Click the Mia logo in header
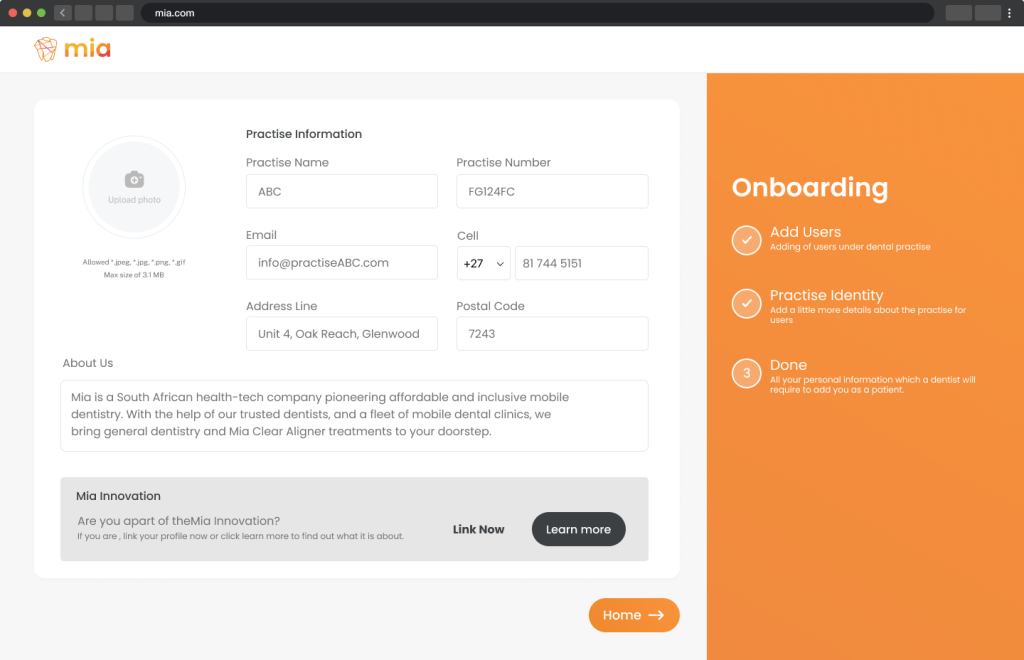Screen dimensions: 1024x660 coord(72,49)
